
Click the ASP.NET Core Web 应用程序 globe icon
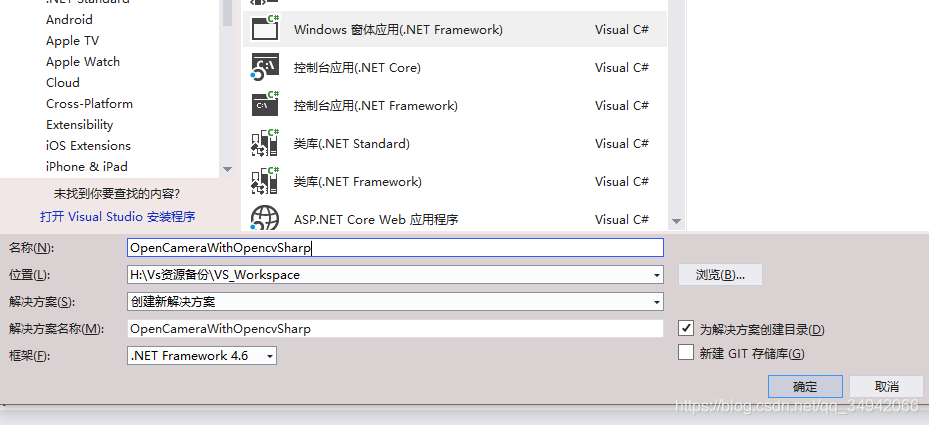point(265,218)
